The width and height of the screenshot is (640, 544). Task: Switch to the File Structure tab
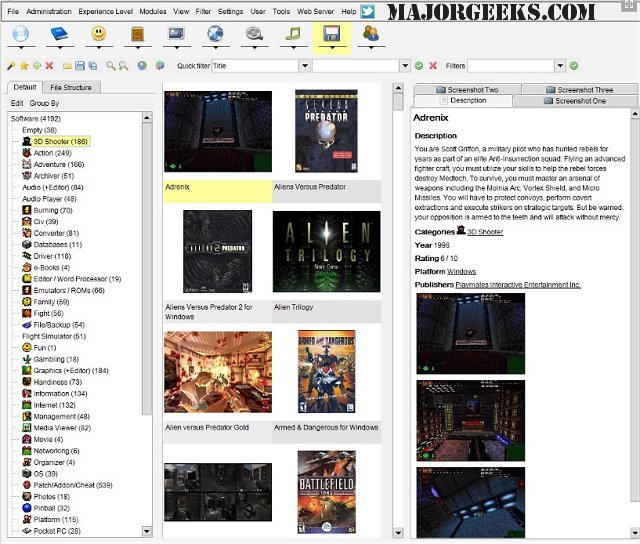point(71,87)
